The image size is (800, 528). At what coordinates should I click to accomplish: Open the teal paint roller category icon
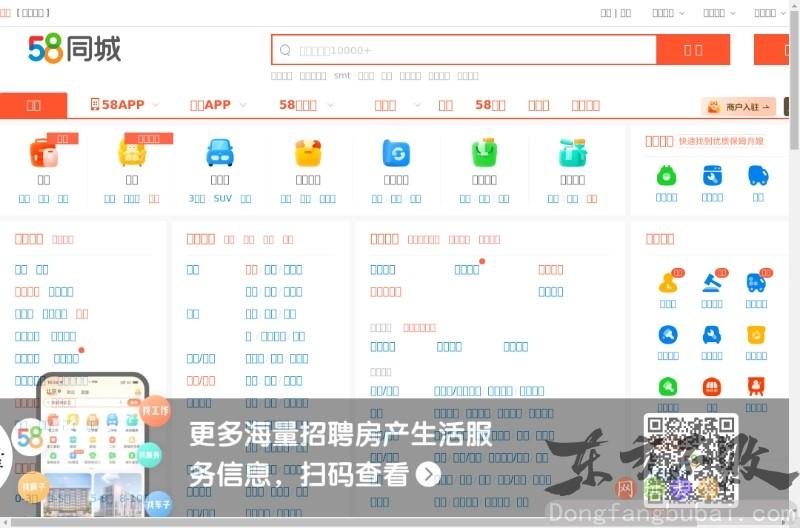(x=572, y=153)
